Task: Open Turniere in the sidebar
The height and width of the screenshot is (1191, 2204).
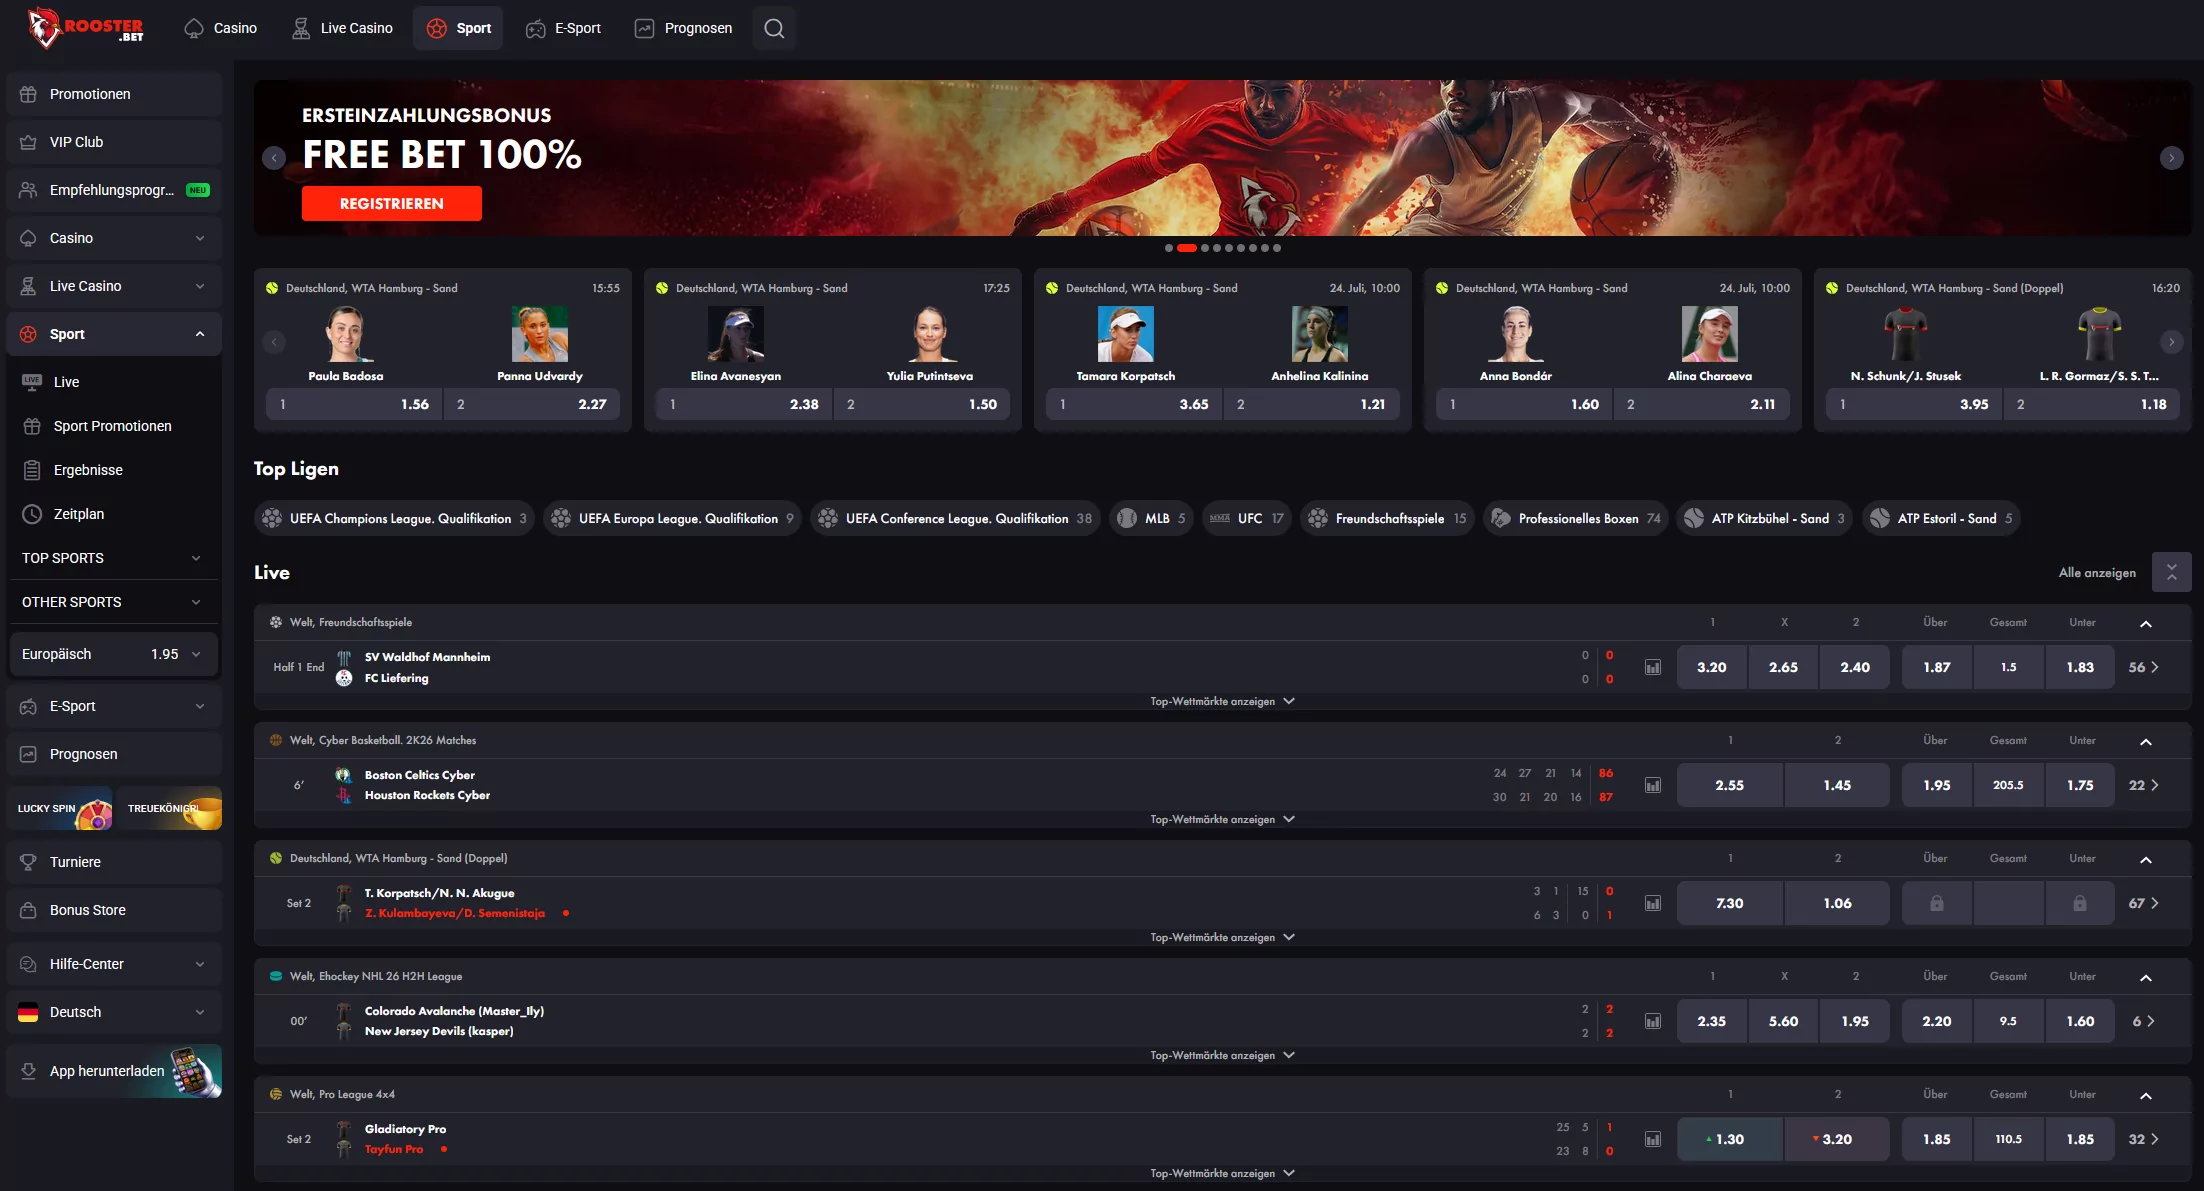Action: coord(114,862)
